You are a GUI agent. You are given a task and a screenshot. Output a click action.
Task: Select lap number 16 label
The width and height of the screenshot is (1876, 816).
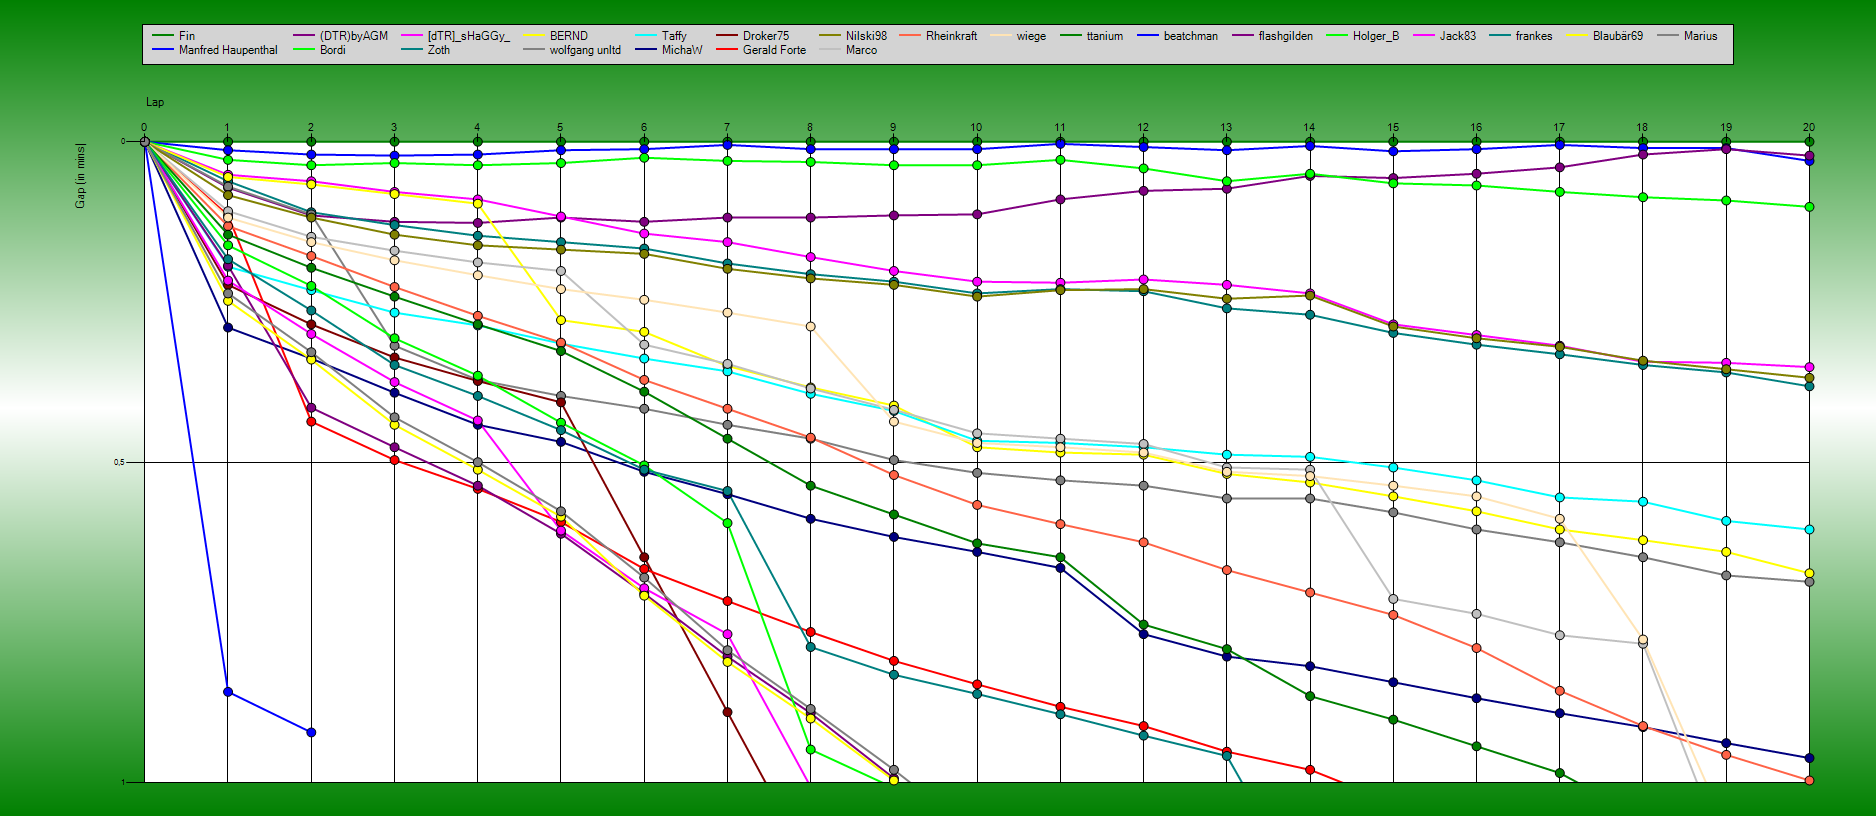1476,128
